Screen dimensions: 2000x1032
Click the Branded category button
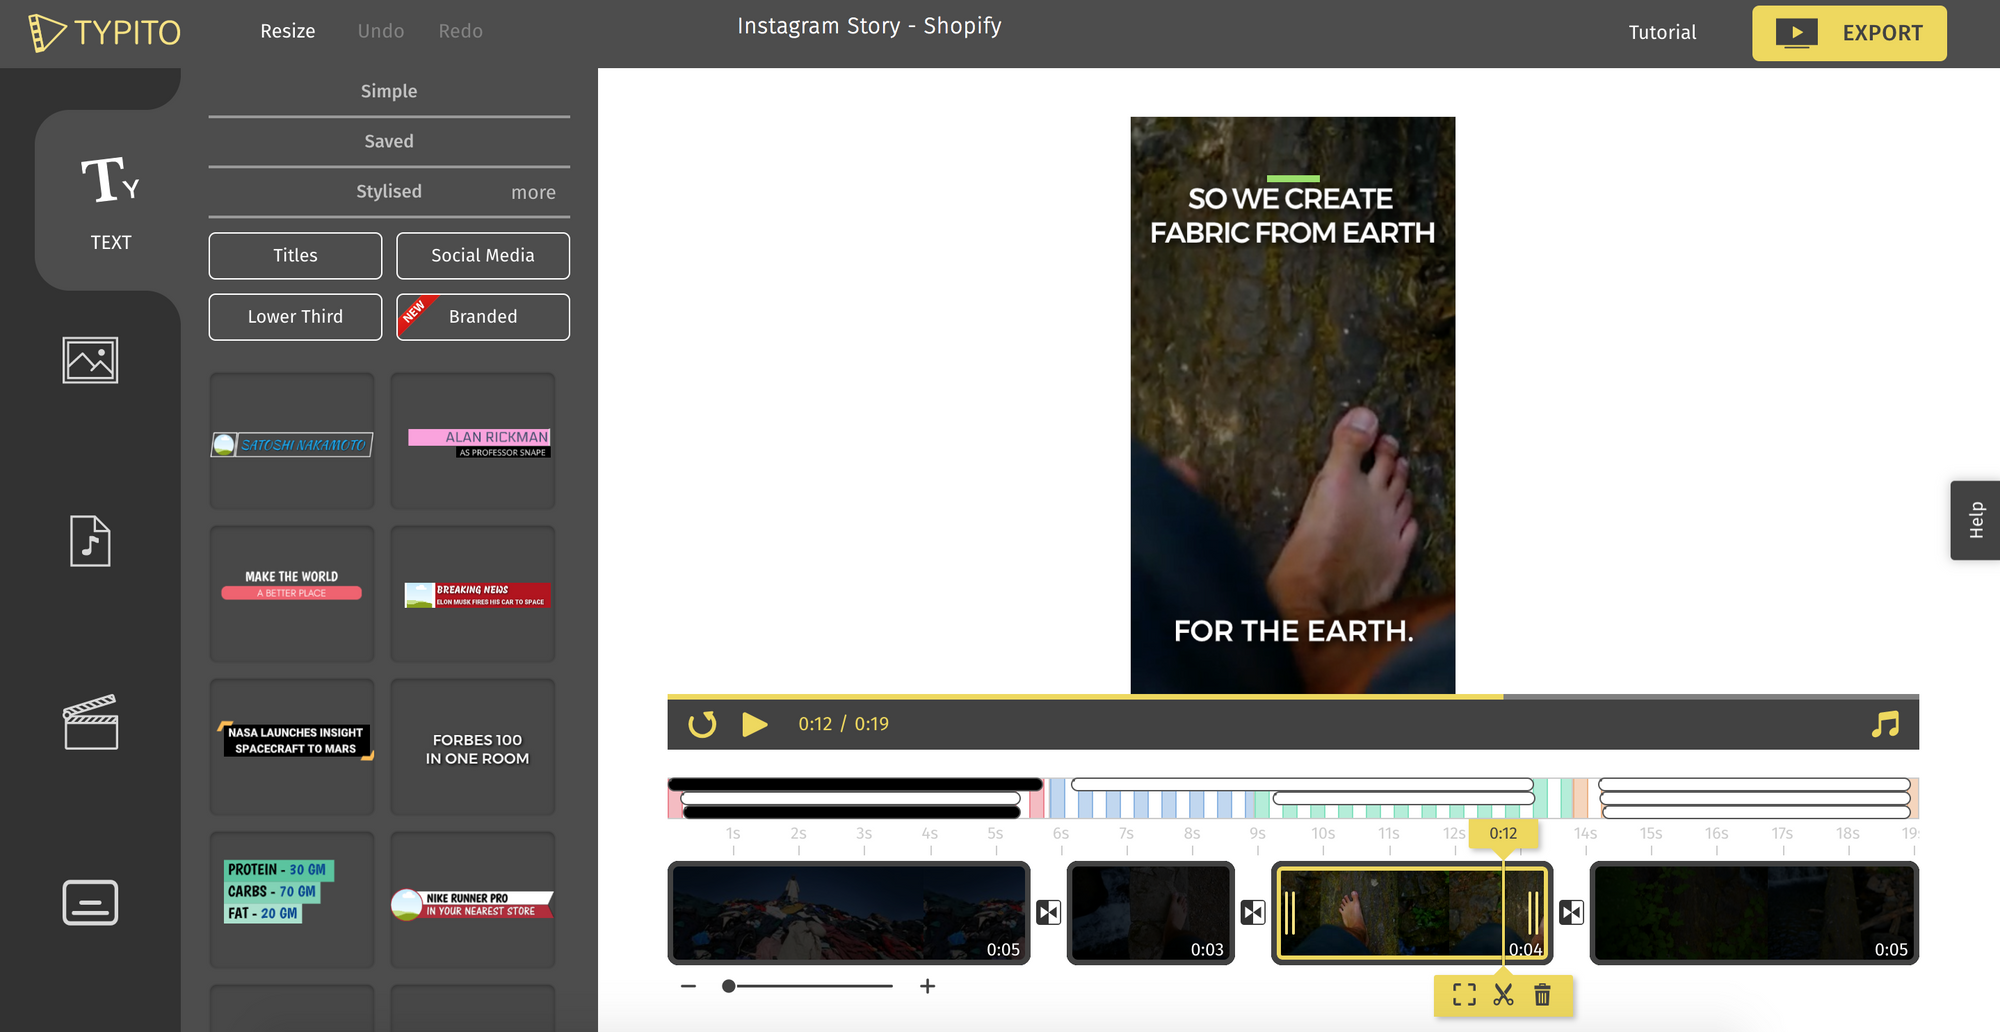click(x=483, y=317)
